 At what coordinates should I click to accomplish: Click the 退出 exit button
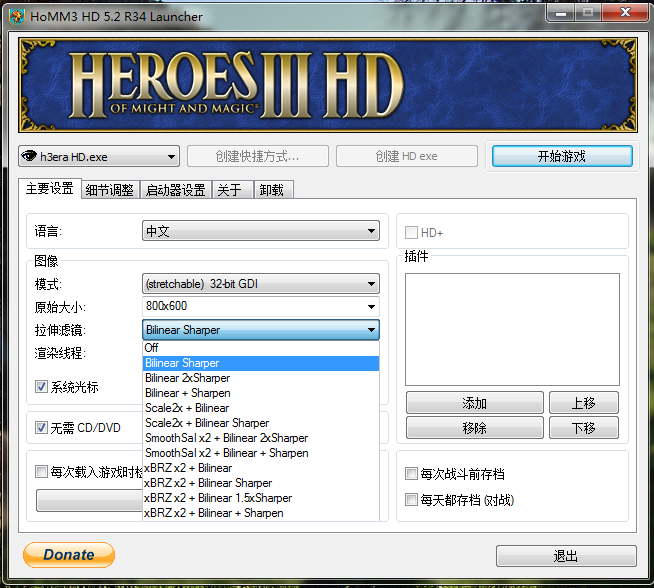566,556
